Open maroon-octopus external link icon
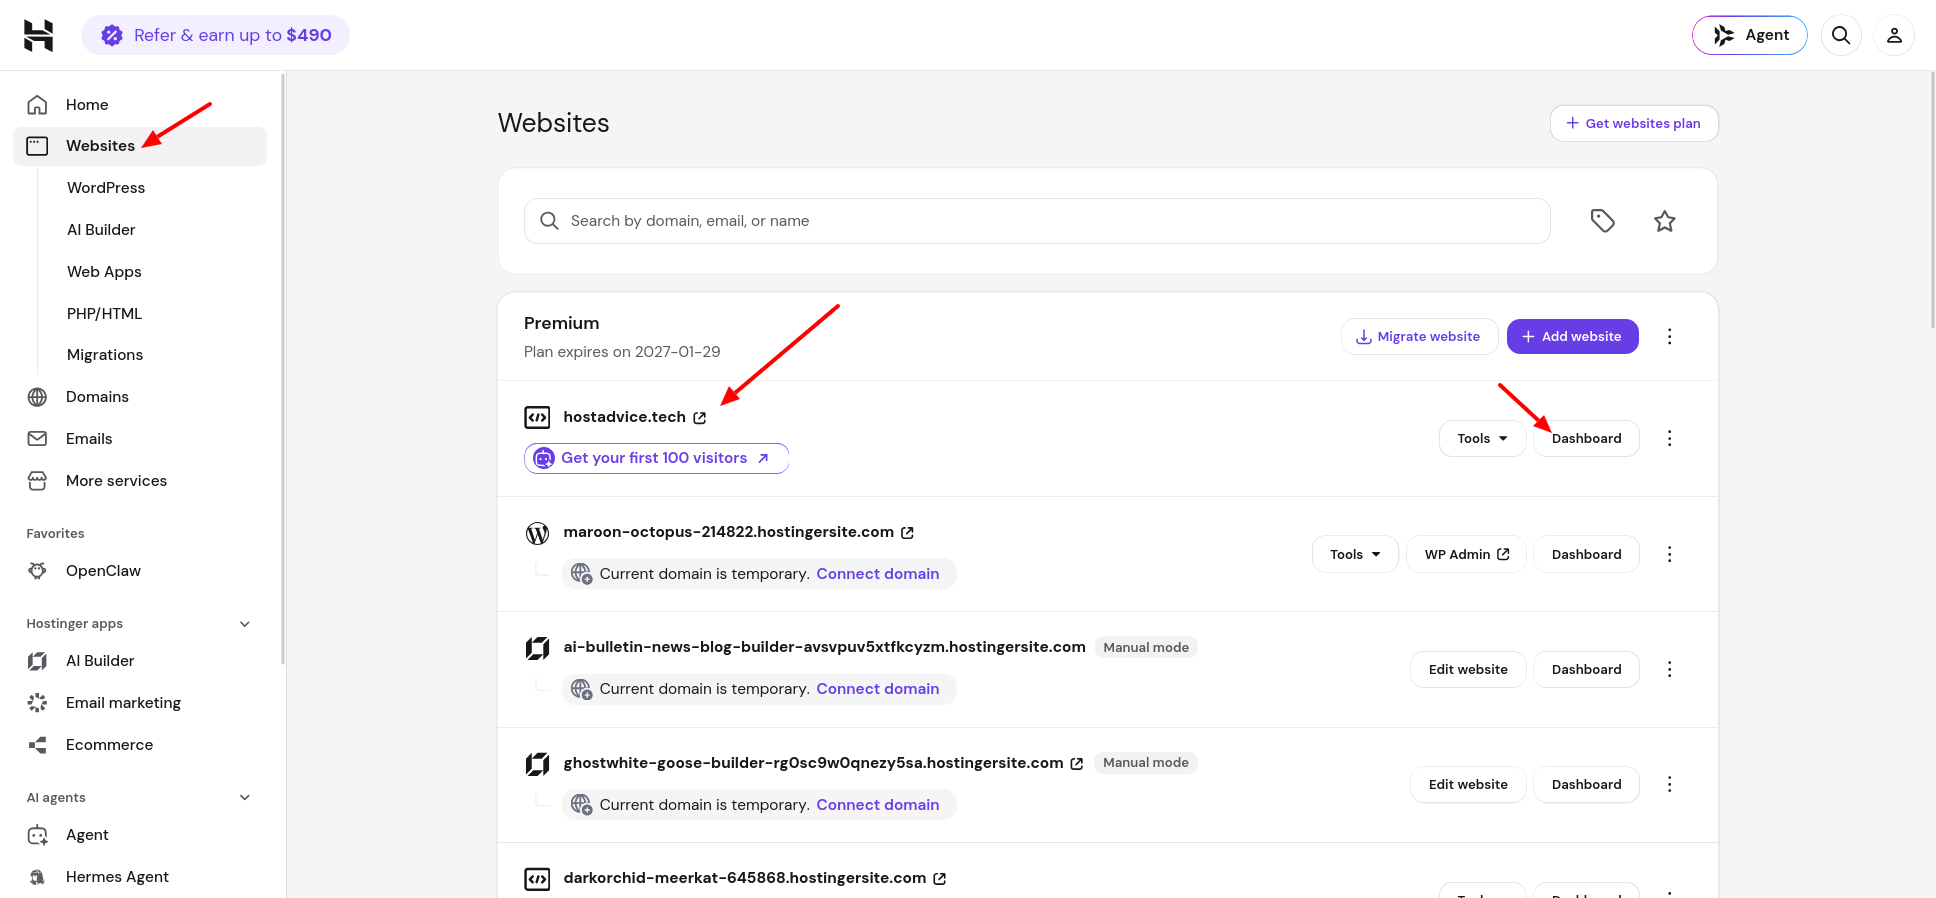The width and height of the screenshot is (1936, 898). pyautogui.click(x=908, y=533)
